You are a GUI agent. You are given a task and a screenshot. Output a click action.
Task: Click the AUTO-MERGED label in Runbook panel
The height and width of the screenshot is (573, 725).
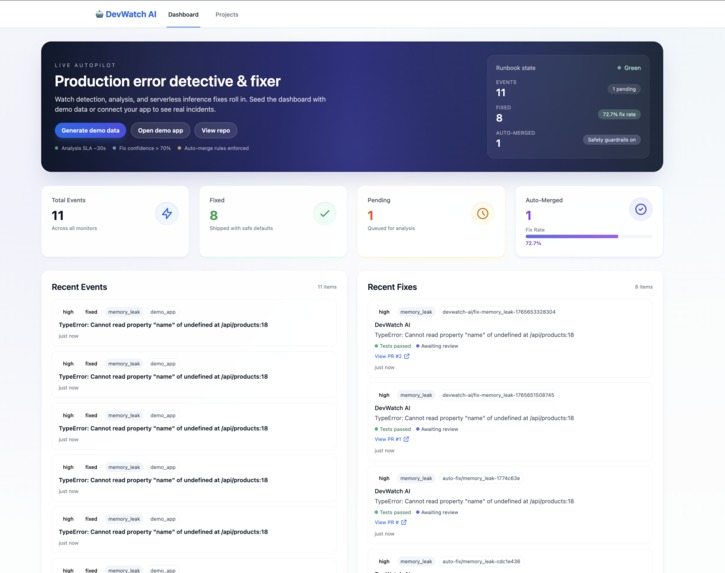(x=515, y=133)
